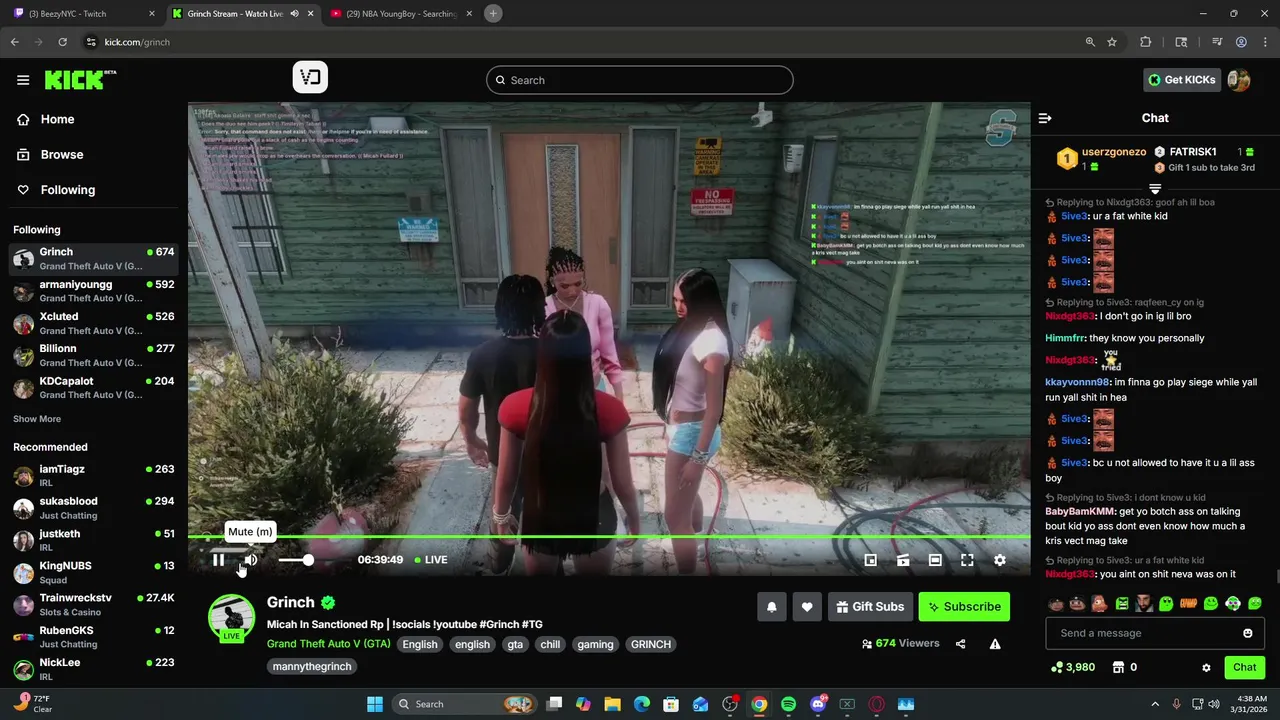1280x720 pixels.
Task: Bookmark this page with star icon
Action: click(x=1112, y=42)
